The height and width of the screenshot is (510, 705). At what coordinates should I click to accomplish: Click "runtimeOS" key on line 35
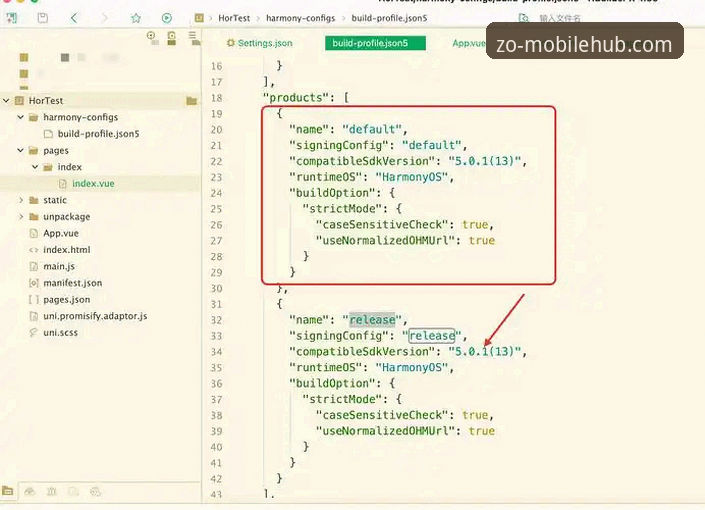click(329, 367)
